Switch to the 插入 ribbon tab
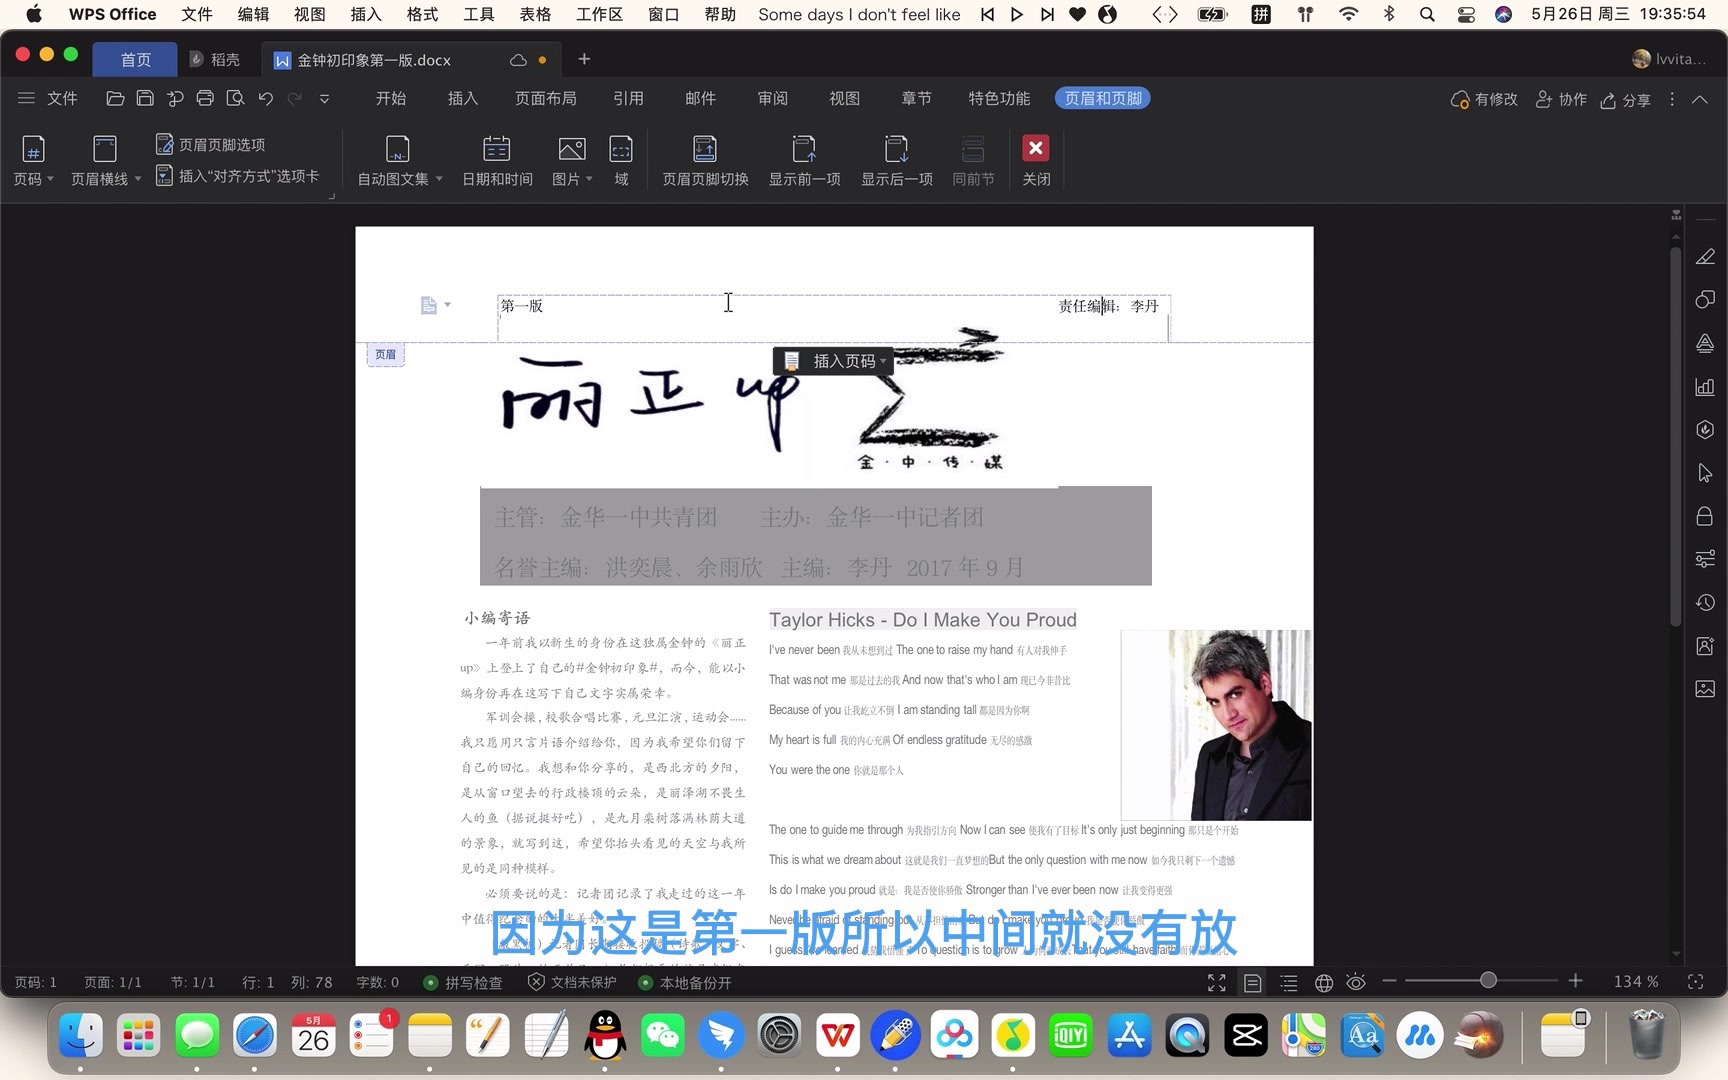 tap(463, 98)
